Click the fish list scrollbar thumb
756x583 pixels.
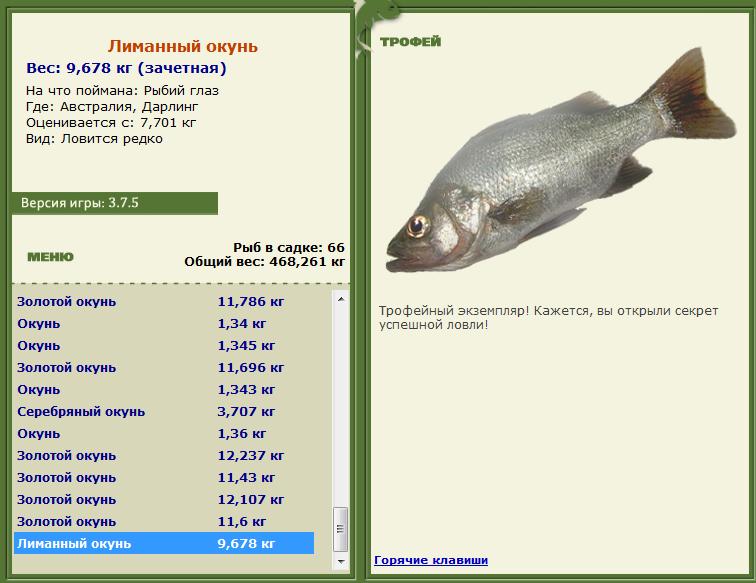341,529
